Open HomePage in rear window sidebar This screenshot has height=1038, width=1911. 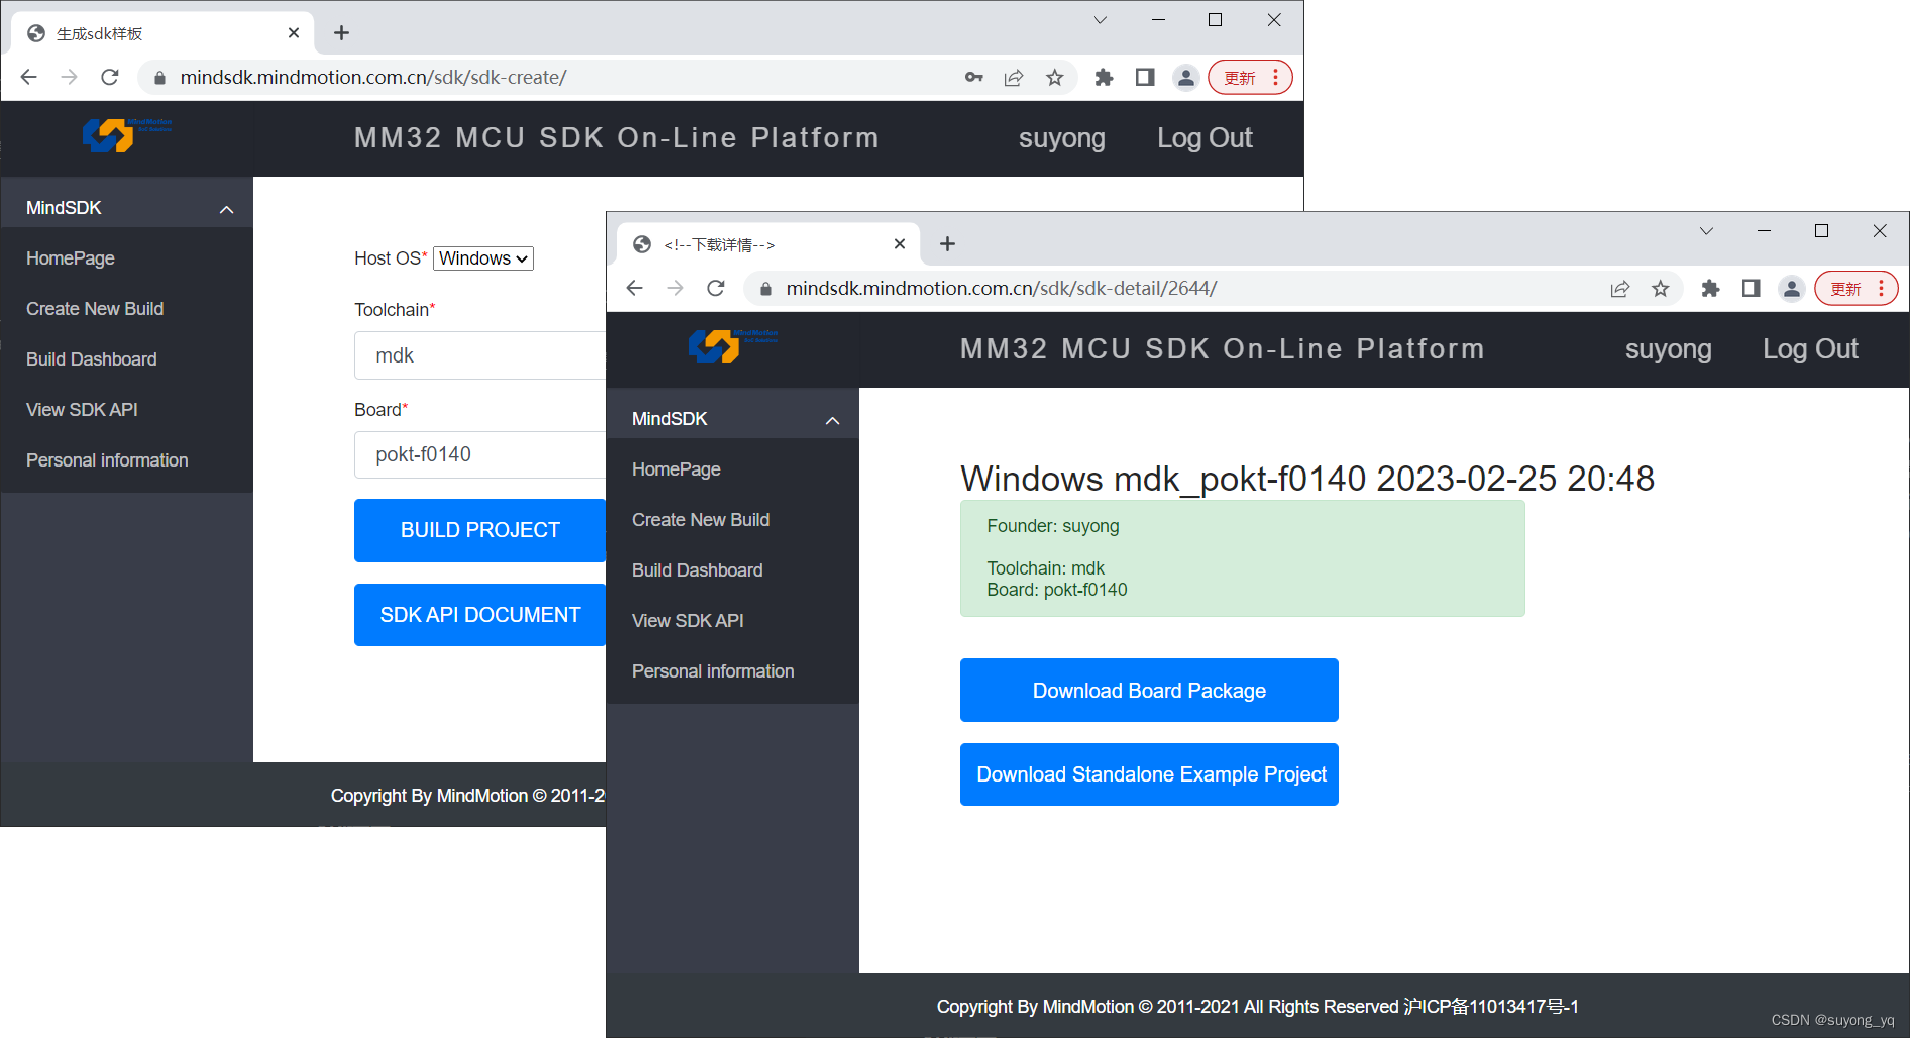coord(70,258)
